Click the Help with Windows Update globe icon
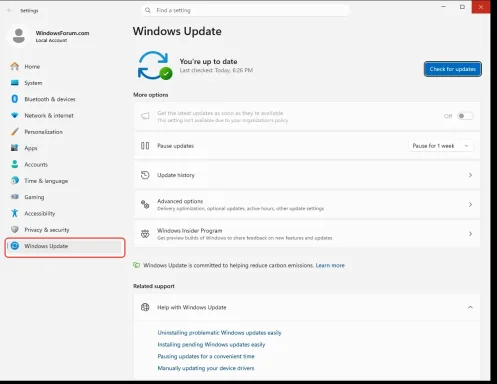 click(x=145, y=307)
